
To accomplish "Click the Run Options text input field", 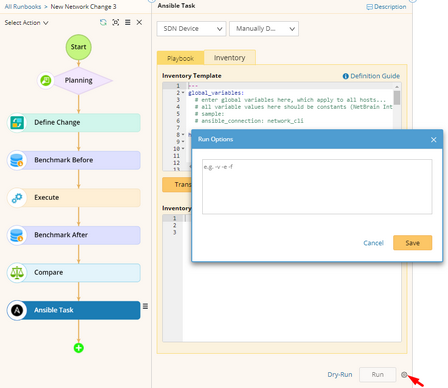I will 317,187.
